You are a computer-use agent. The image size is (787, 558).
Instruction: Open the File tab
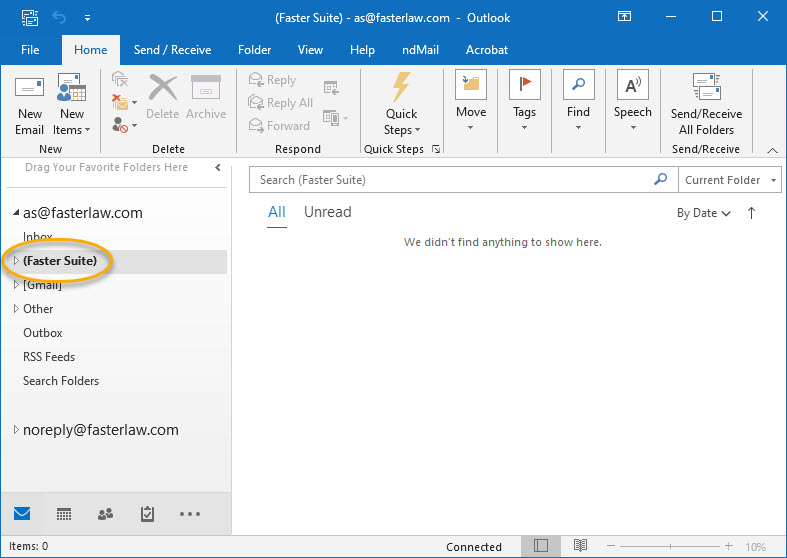pos(30,50)
